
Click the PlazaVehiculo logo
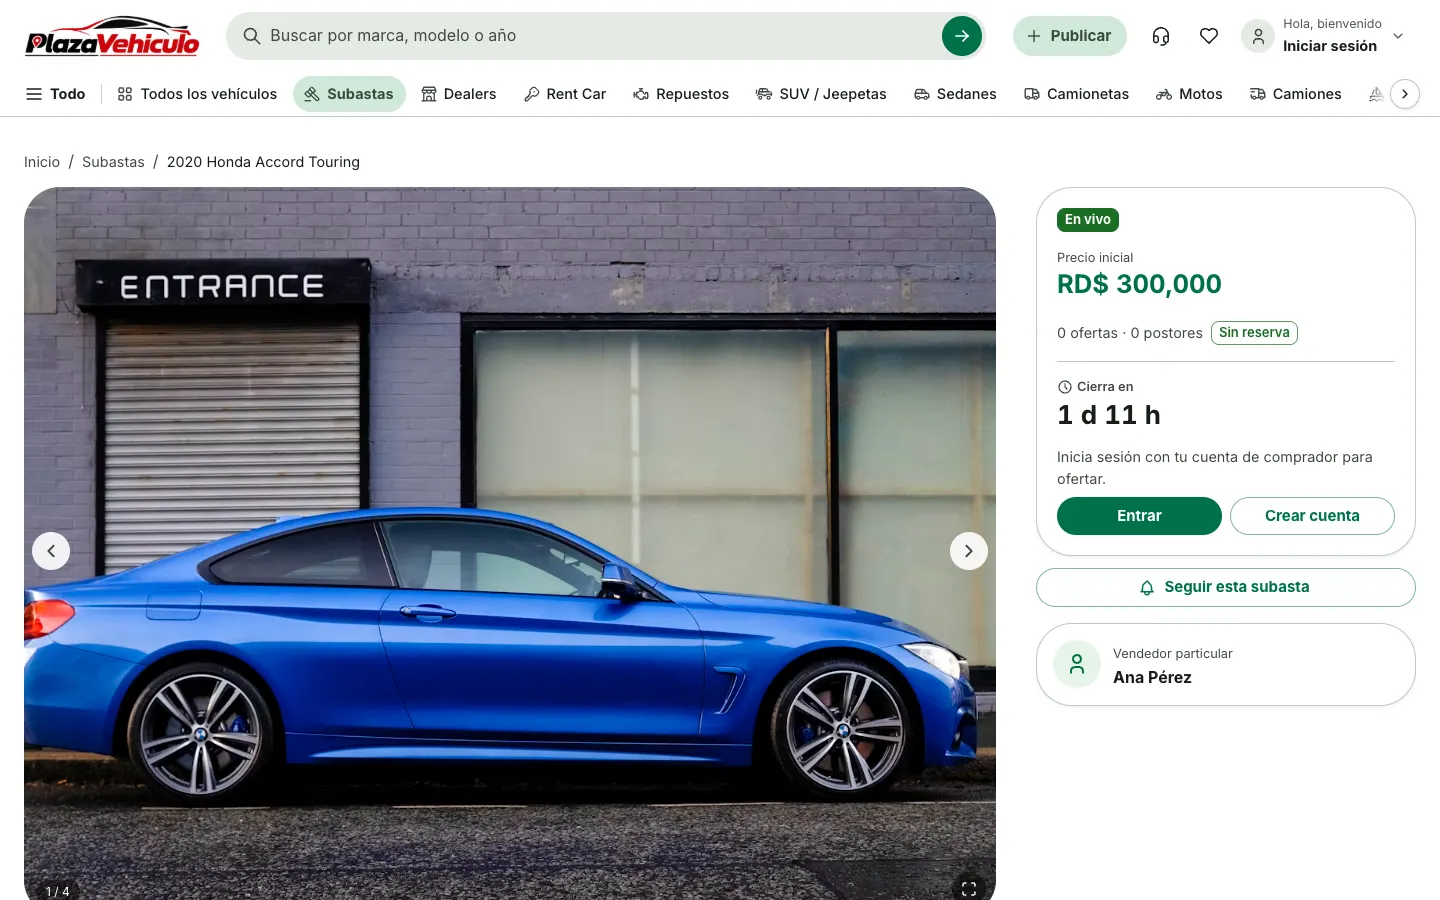tap(112, 36)
